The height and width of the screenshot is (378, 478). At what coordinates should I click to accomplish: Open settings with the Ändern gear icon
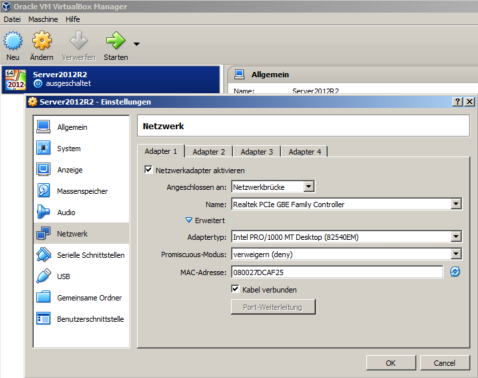click(x=42, y=40)
